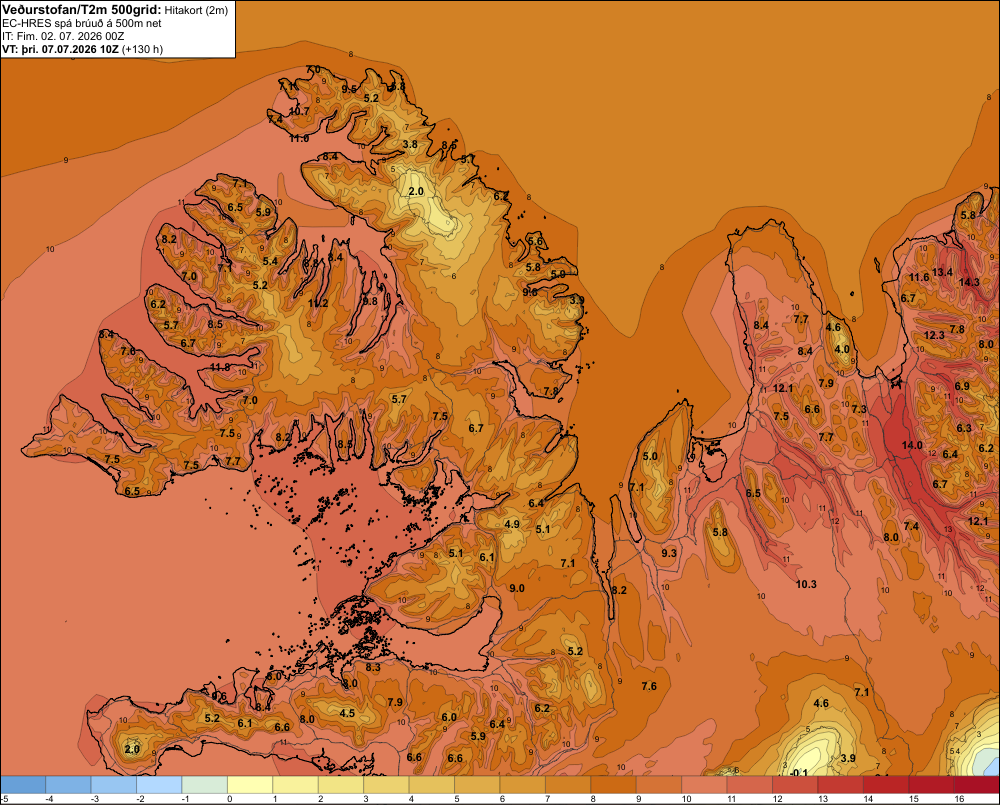Click the 9.3 temperature label
Image resolution: width=1000 pixels, height=805 pixels.
(x=669, y=553)
